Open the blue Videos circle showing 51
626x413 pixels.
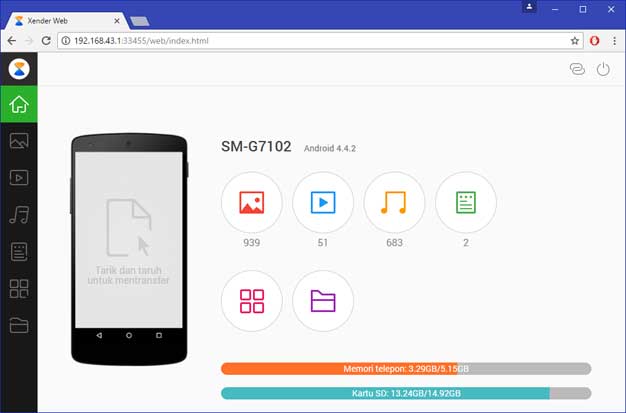tap(323, 203)
